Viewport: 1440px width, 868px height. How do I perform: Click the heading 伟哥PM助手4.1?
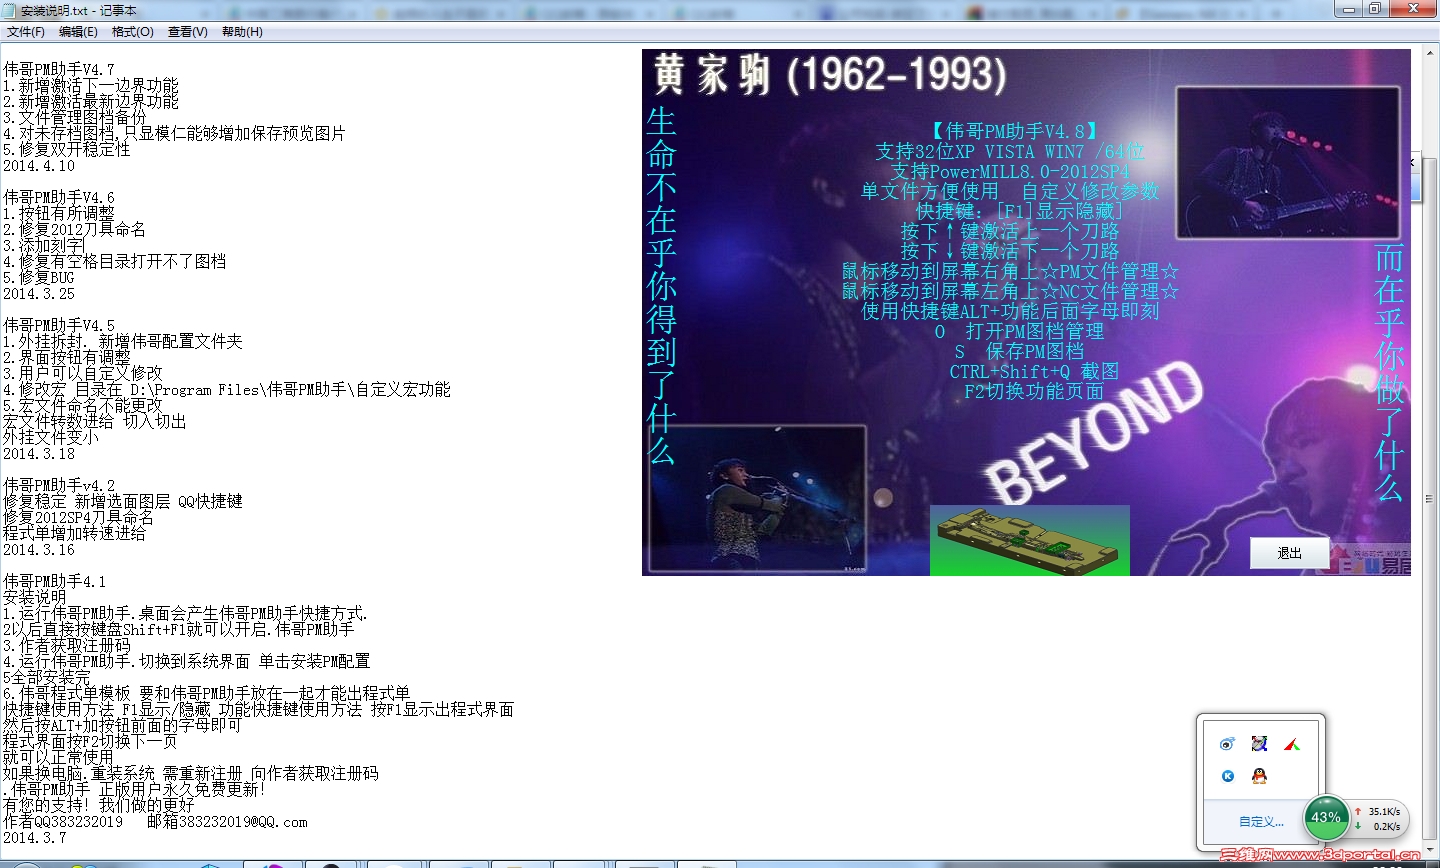click(x=55, y=582)
